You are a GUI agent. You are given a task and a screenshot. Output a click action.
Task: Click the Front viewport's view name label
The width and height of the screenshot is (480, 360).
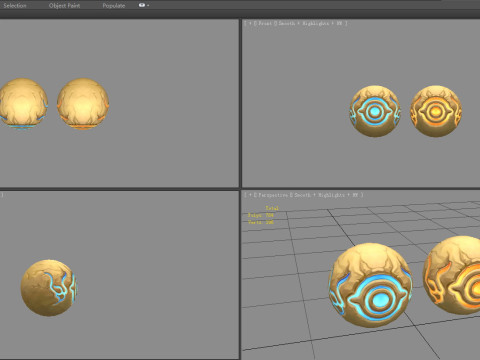point(265,23)
